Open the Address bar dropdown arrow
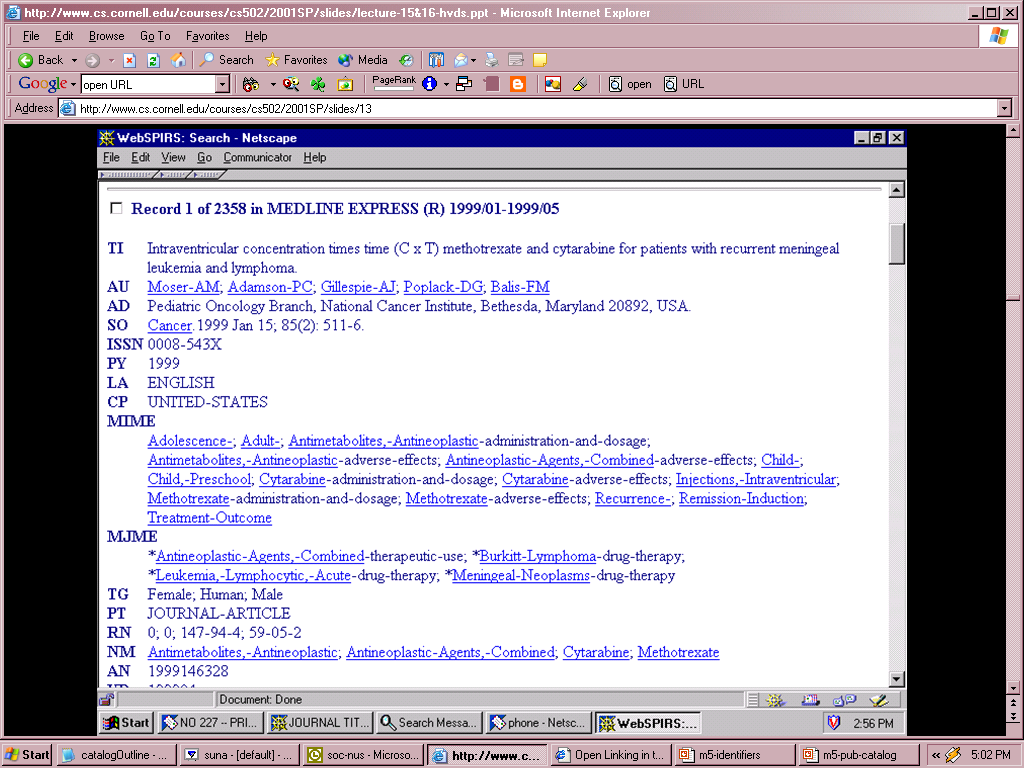The height and width of the screenshot is (768, 1024). pos(1004,108)
